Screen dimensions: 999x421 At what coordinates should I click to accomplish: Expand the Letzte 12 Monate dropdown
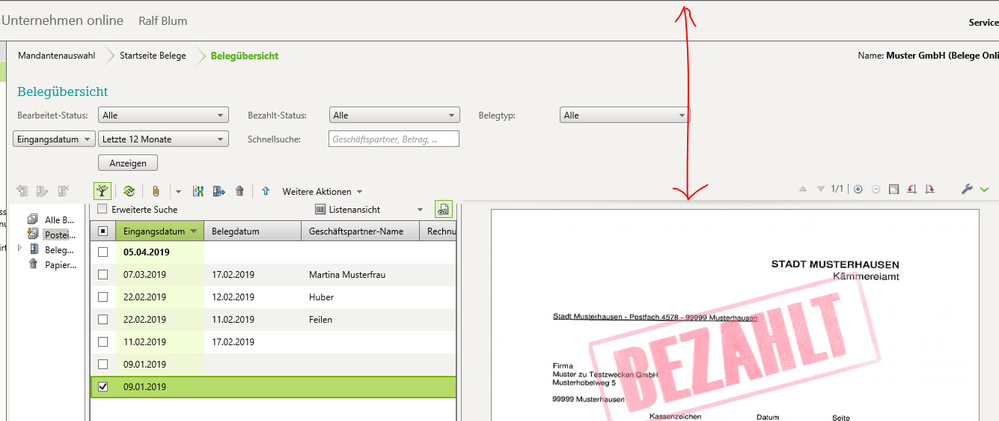tap(164, 139)
